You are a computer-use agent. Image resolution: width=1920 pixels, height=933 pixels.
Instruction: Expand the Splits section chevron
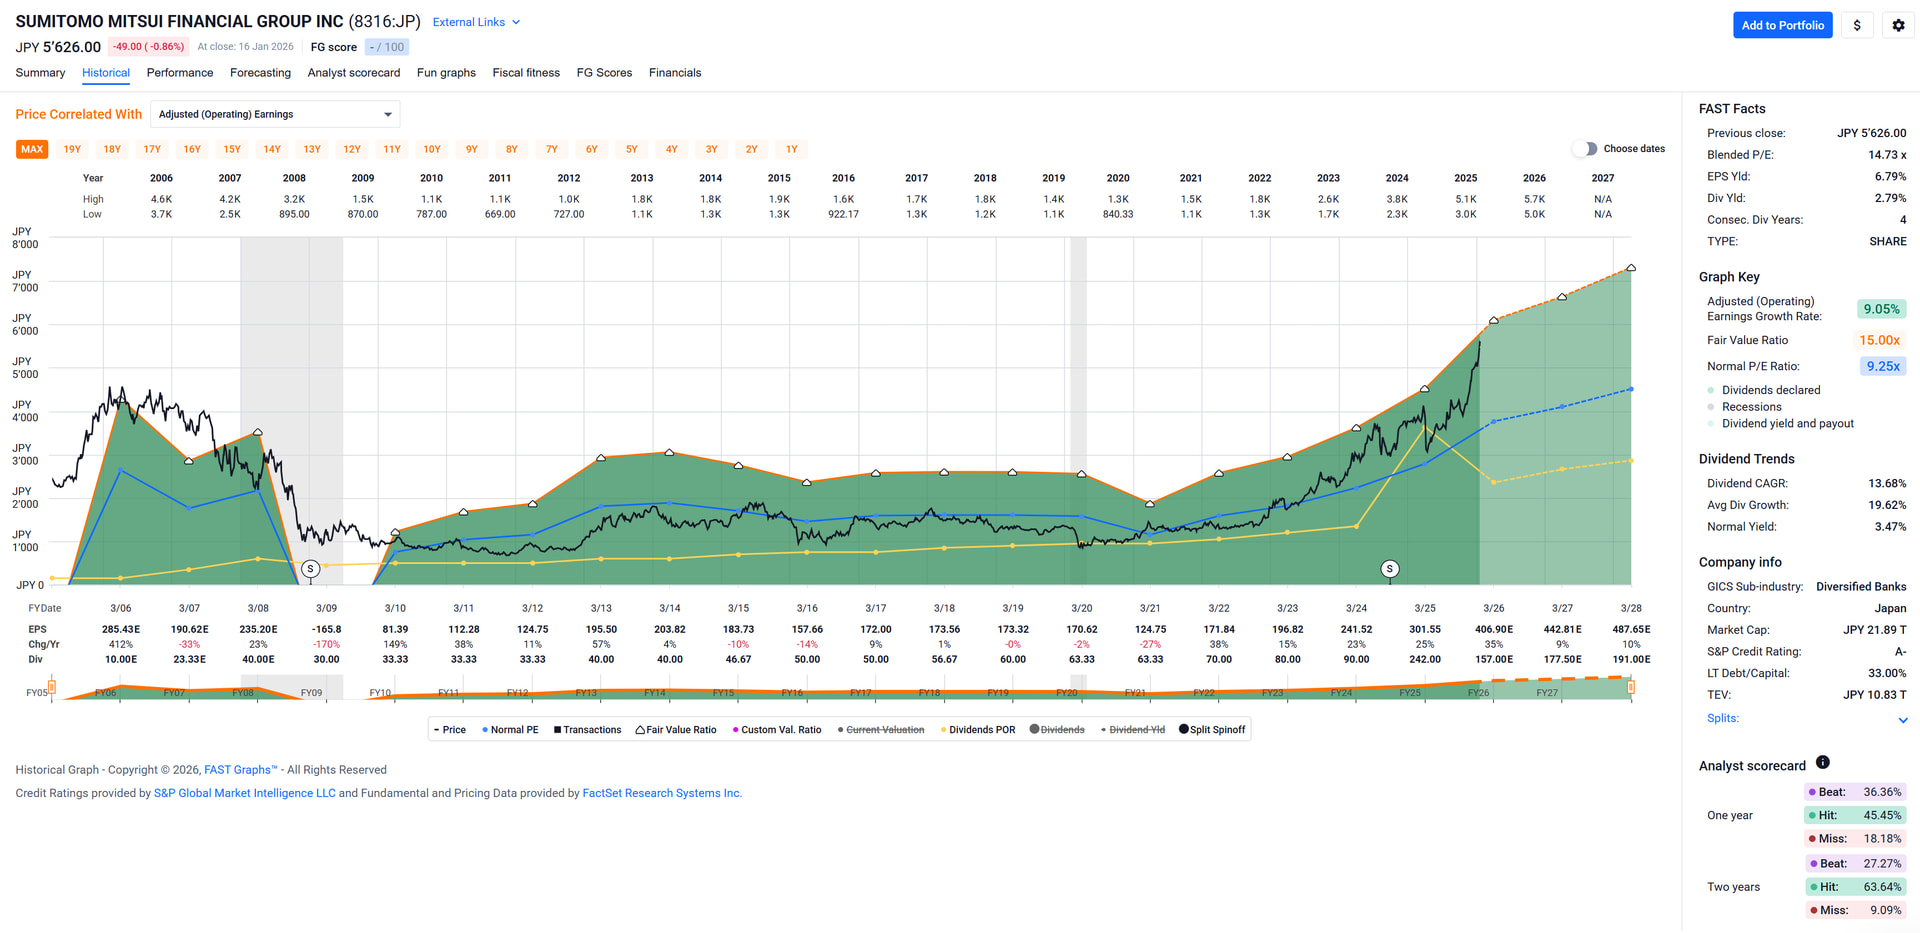(x=1902, y=720)
